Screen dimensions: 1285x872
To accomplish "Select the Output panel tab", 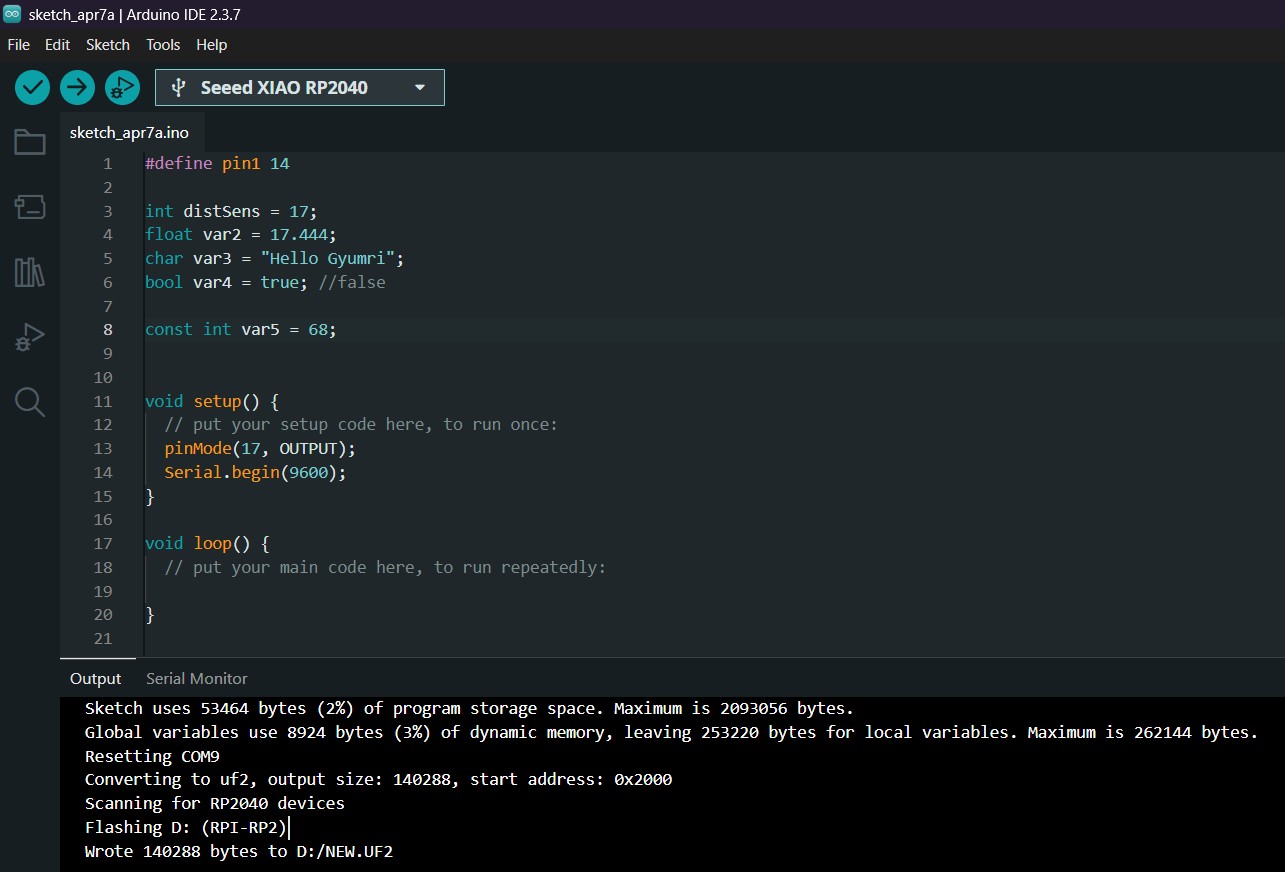I will 95,678.
